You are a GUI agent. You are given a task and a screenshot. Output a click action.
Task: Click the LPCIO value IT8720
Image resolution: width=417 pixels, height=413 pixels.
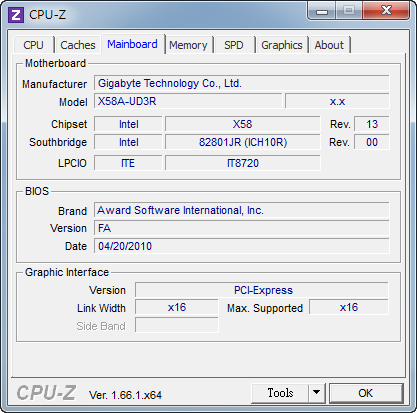[x=243, y=163]
